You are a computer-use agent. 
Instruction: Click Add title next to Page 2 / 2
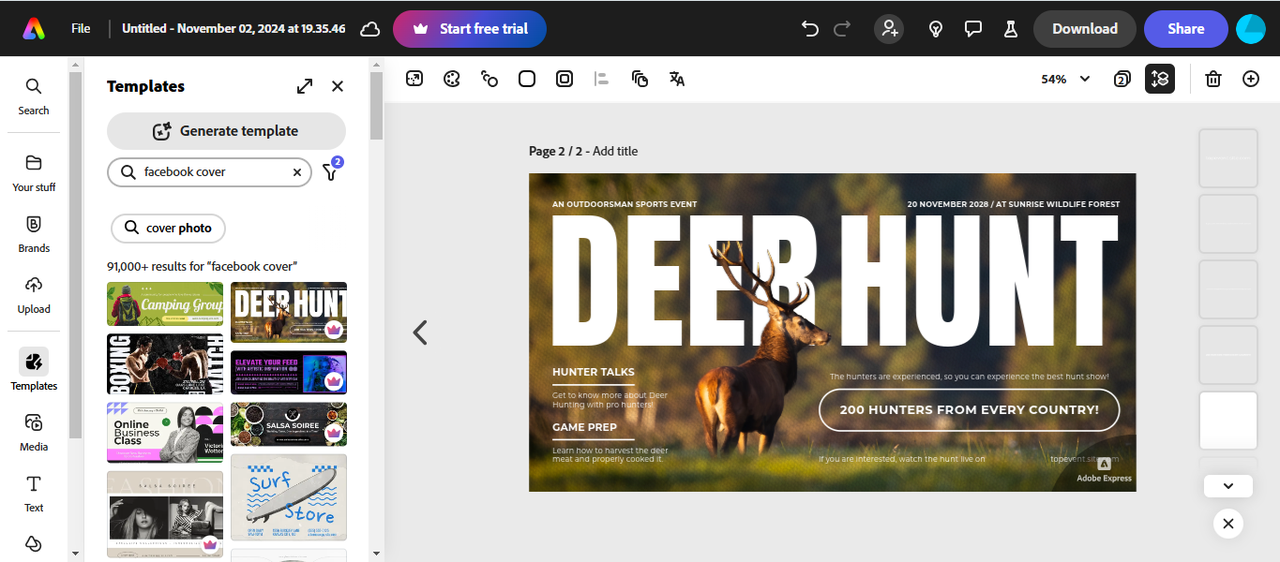tap(615, 151)
